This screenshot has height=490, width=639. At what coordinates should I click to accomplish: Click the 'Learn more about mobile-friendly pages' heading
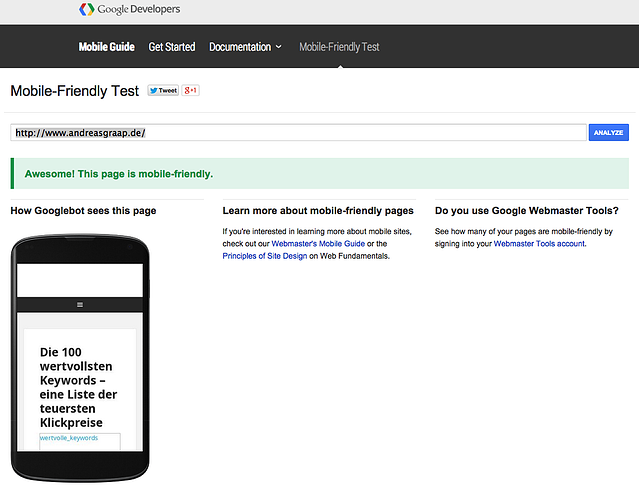pos(318,211)
